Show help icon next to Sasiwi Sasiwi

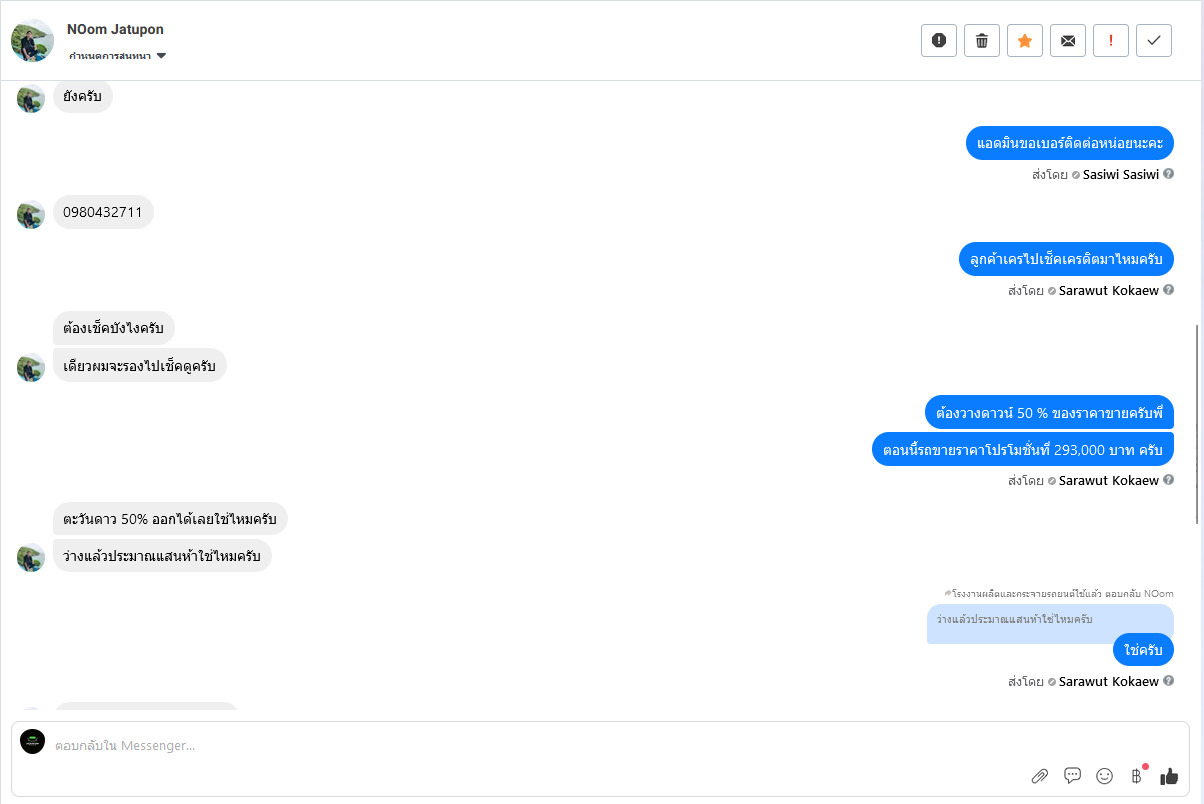[1168, 174]
